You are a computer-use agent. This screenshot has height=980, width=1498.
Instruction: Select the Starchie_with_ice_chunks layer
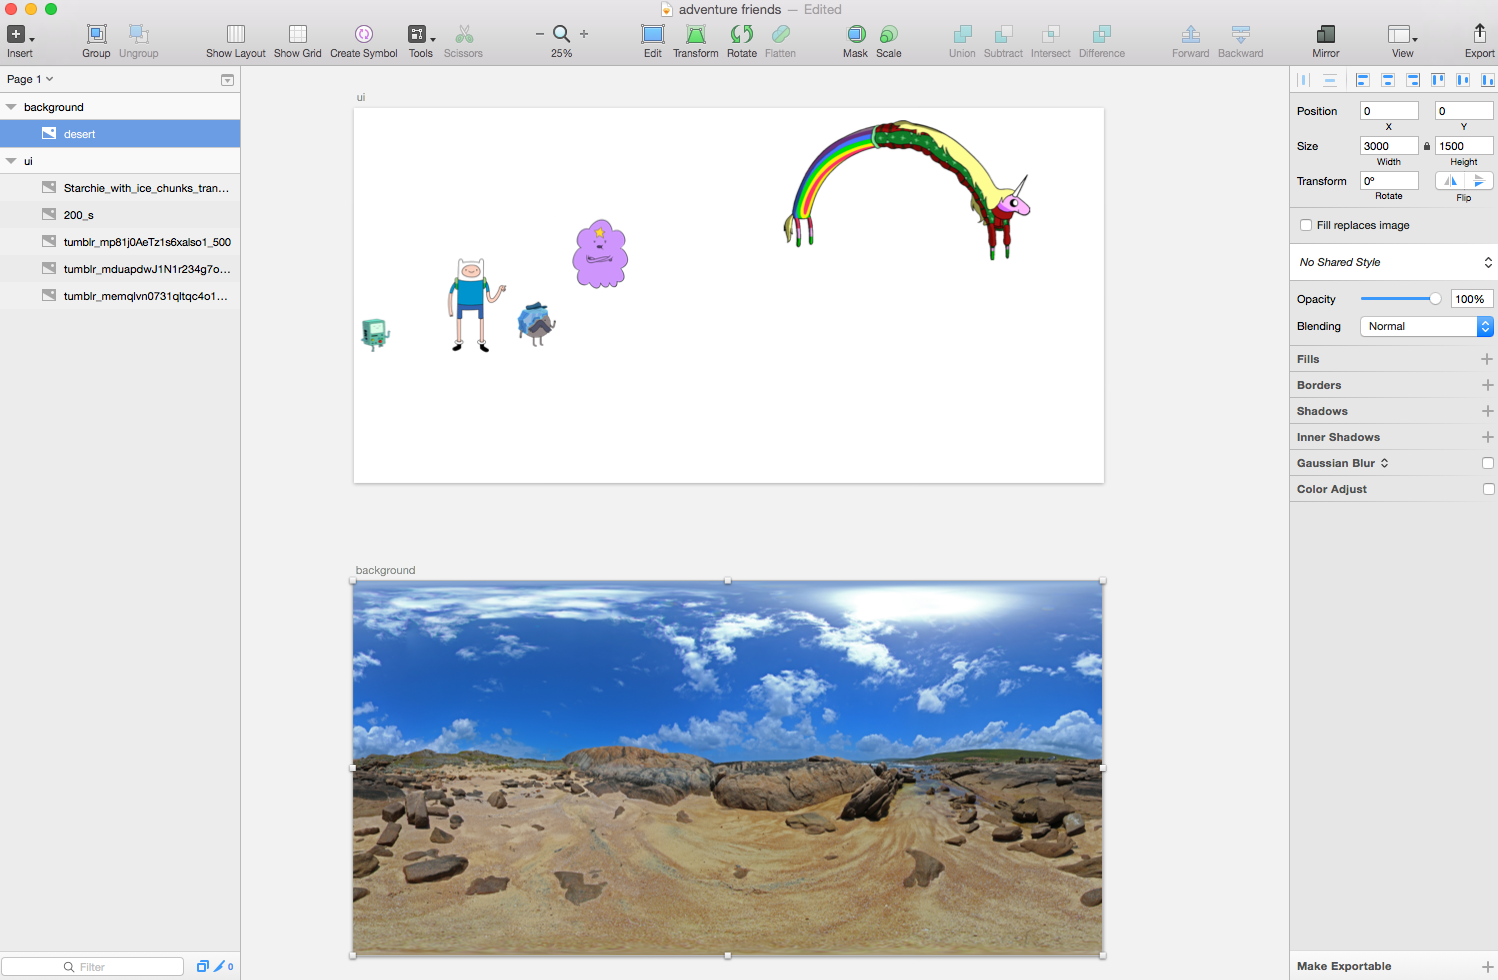click(x=120, y=188)
